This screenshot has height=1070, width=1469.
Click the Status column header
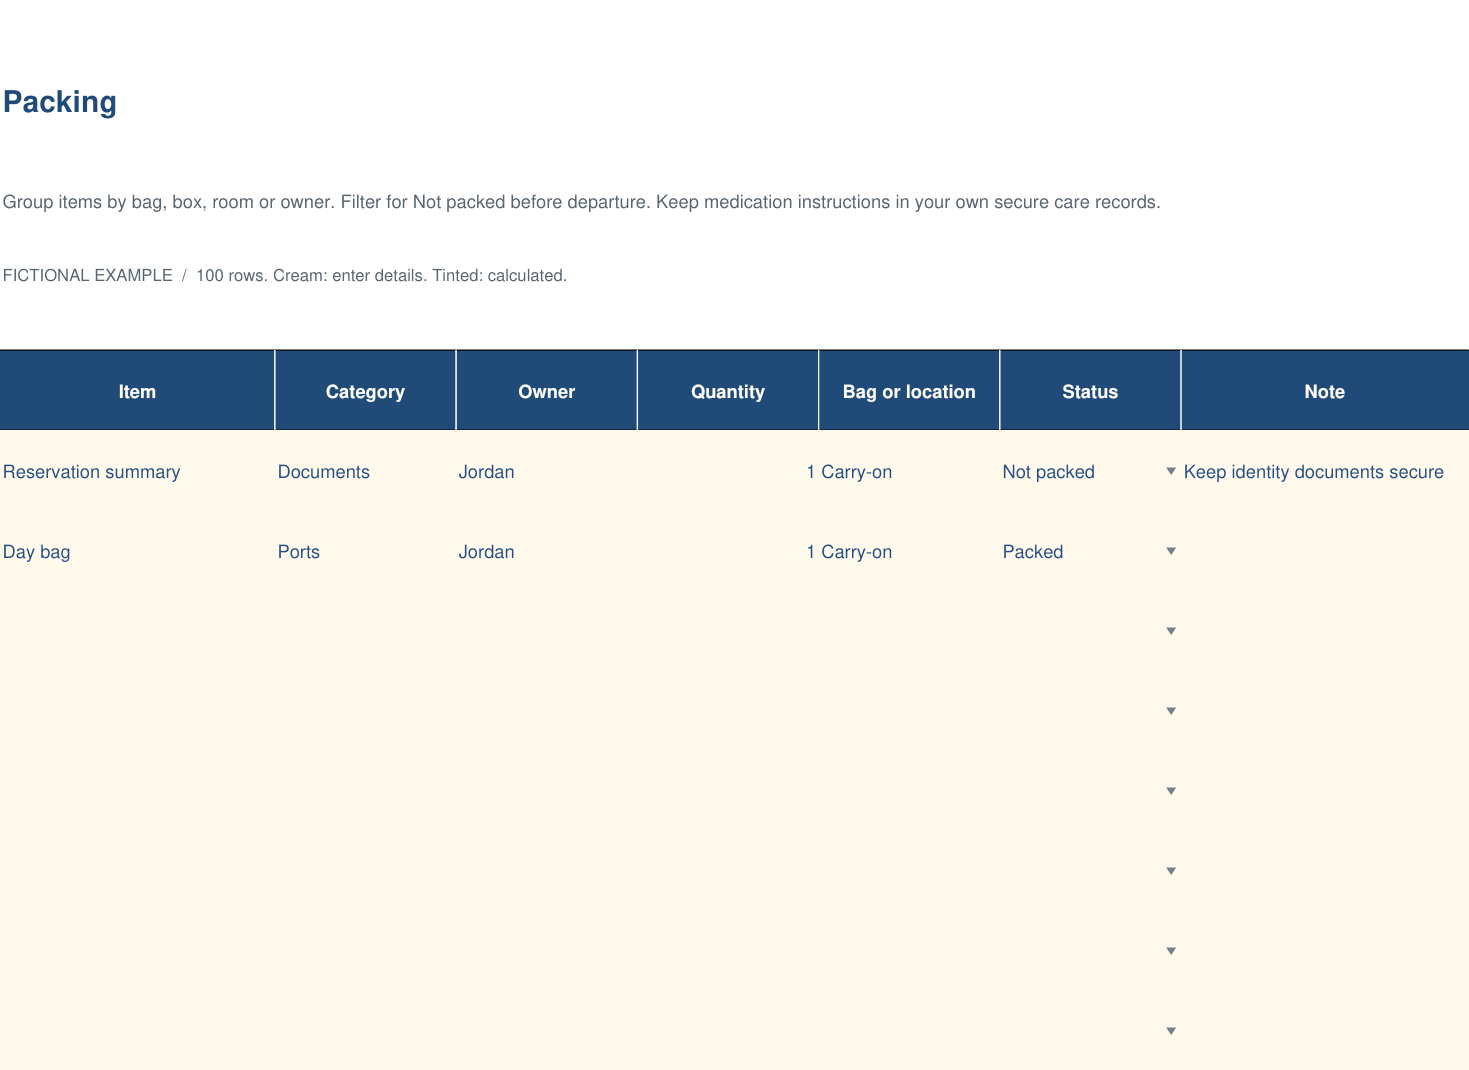click(x=1090, y=391)
